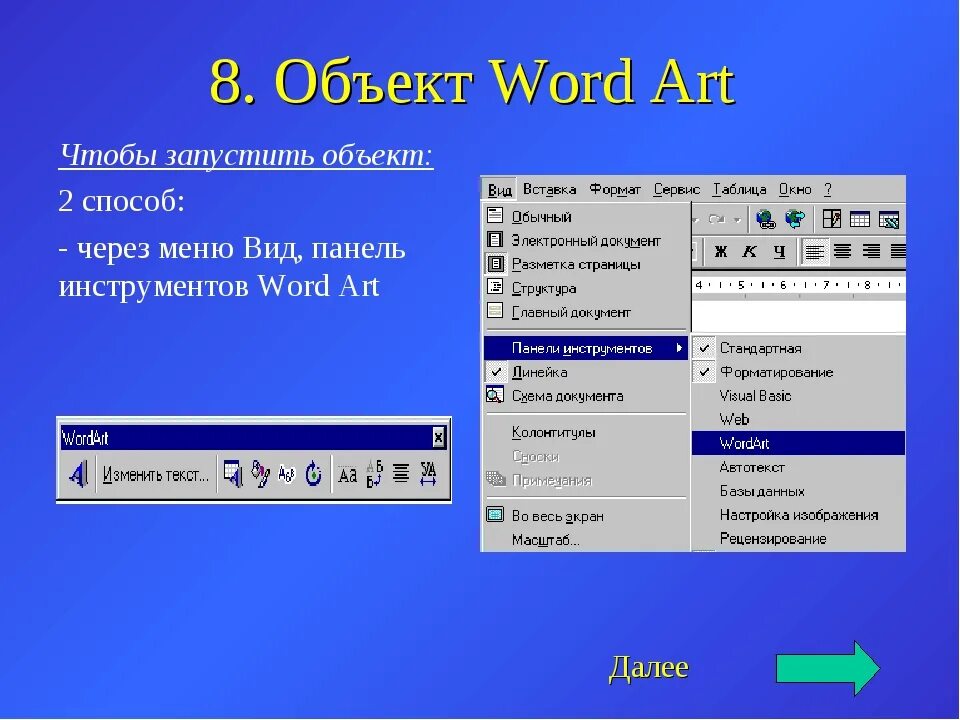Screen dimensions: 960x720
Task: Open the Формат menu
Action: 615,189
